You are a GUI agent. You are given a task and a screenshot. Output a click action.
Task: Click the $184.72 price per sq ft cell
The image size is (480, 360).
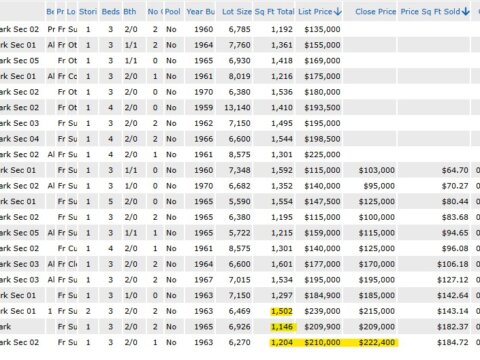pos(453,342)
